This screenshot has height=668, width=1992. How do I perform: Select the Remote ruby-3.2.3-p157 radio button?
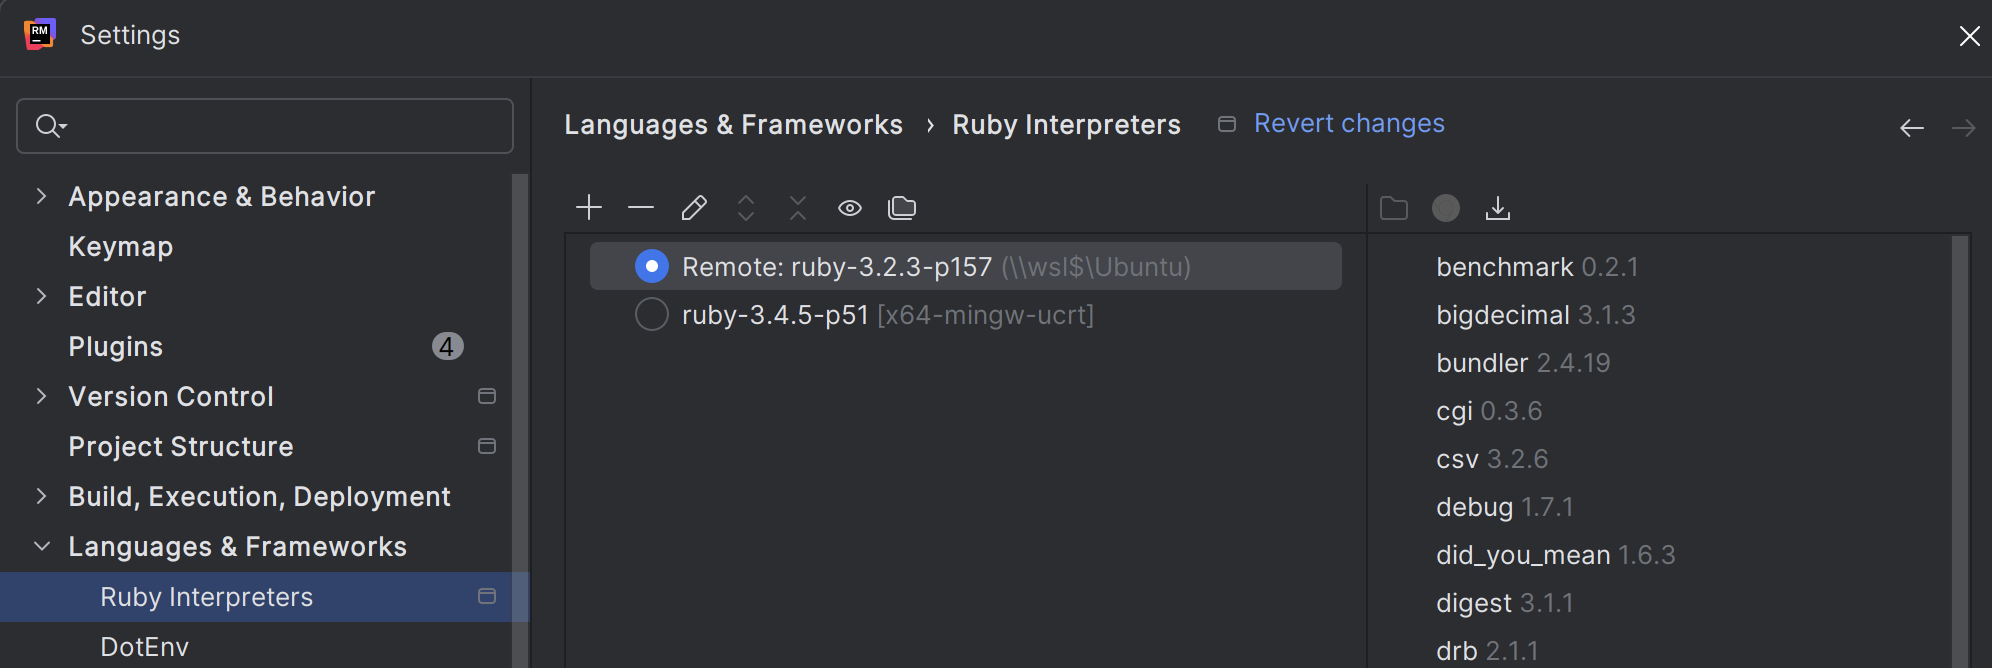[651, 266]
